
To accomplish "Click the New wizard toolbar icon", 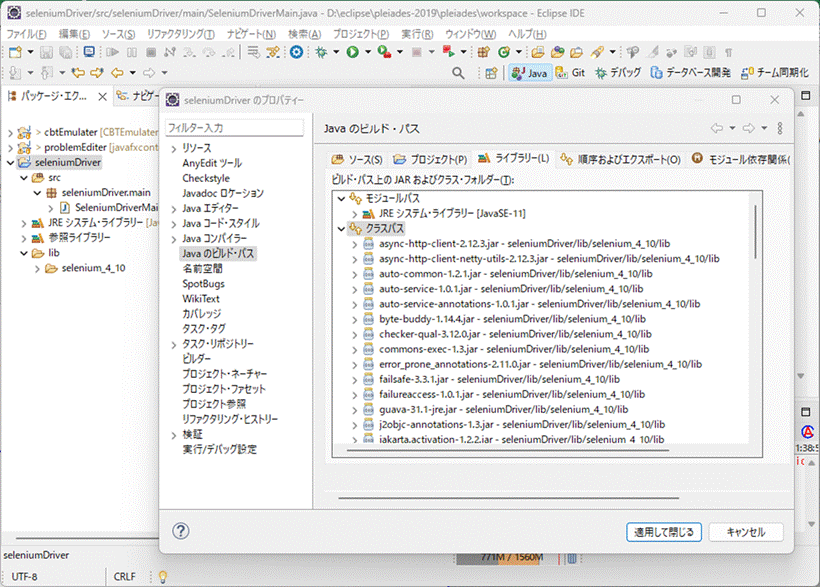I will [16, 52].
